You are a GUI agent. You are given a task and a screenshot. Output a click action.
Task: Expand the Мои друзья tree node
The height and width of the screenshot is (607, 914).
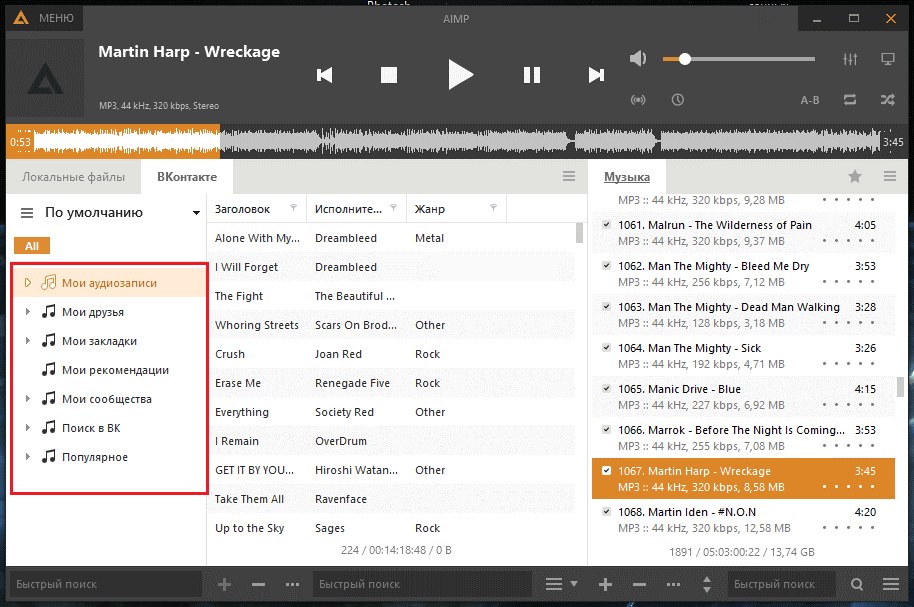pos(27,312)
